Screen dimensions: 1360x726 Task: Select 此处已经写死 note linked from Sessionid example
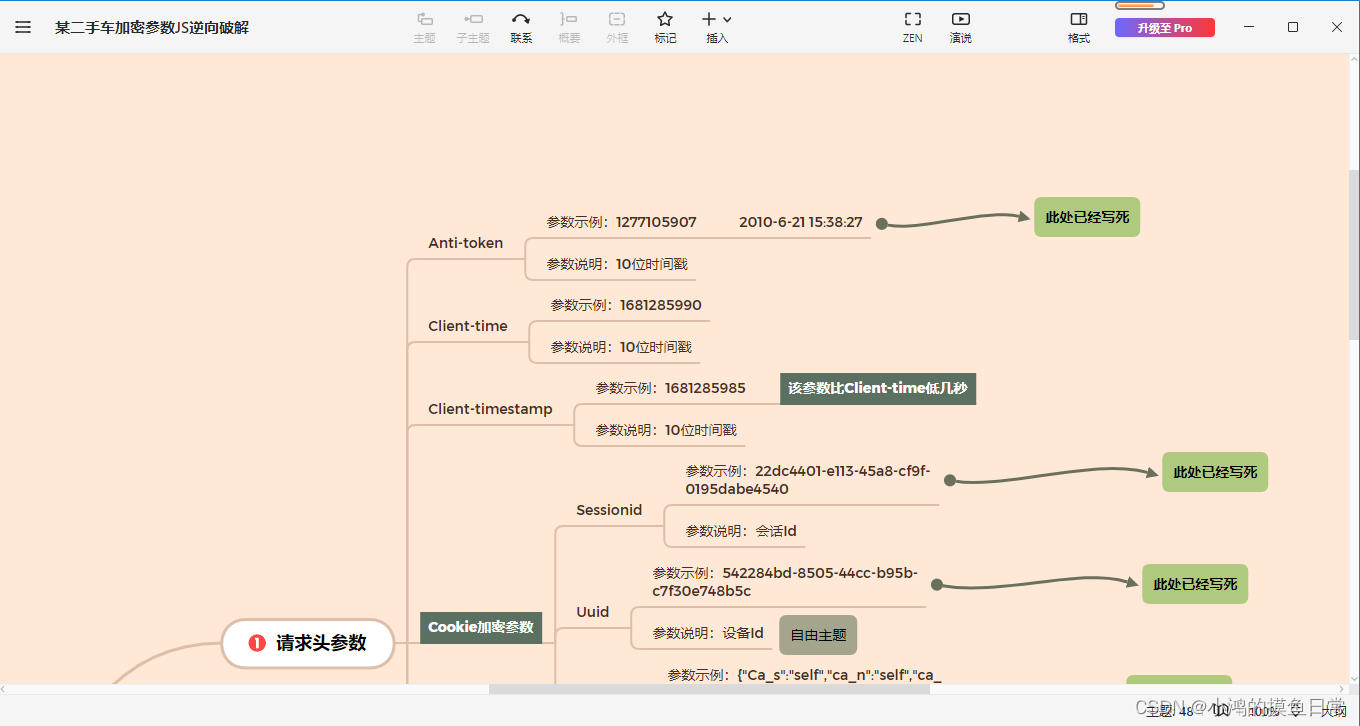pos(1215,472)
